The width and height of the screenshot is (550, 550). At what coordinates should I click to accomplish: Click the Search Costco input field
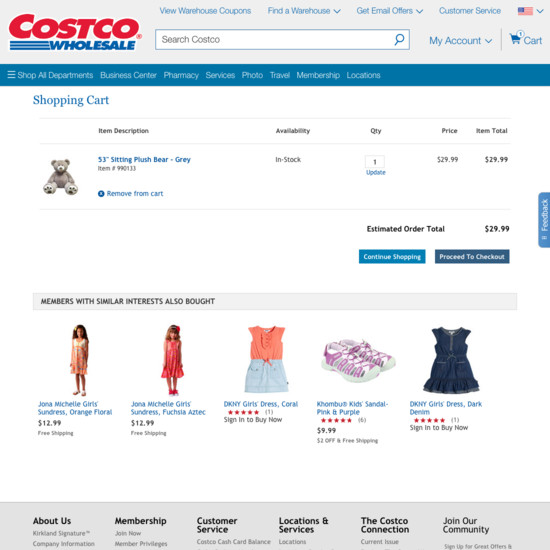275,39
